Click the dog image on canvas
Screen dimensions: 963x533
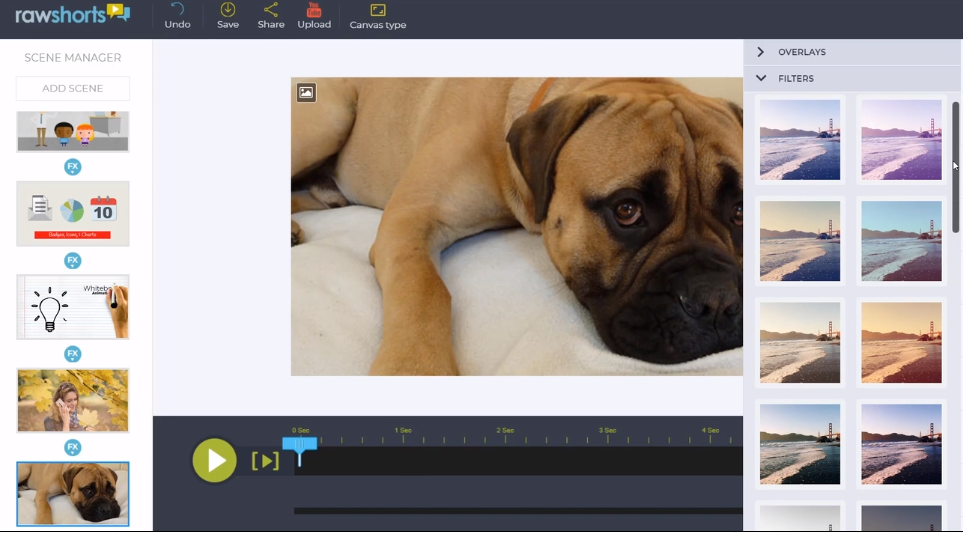pos(517,226)
